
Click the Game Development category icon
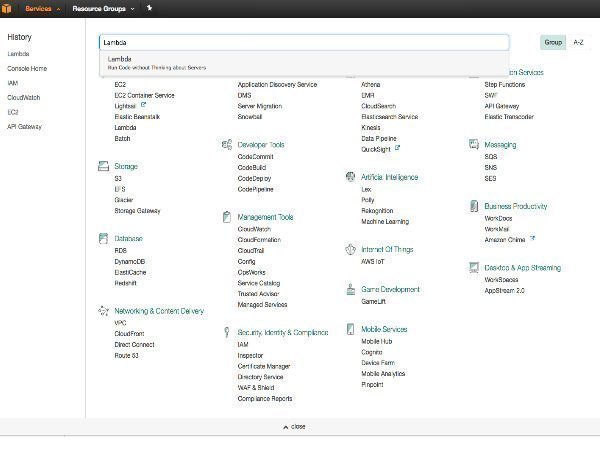pyautogui.click(x=351, y=289)
